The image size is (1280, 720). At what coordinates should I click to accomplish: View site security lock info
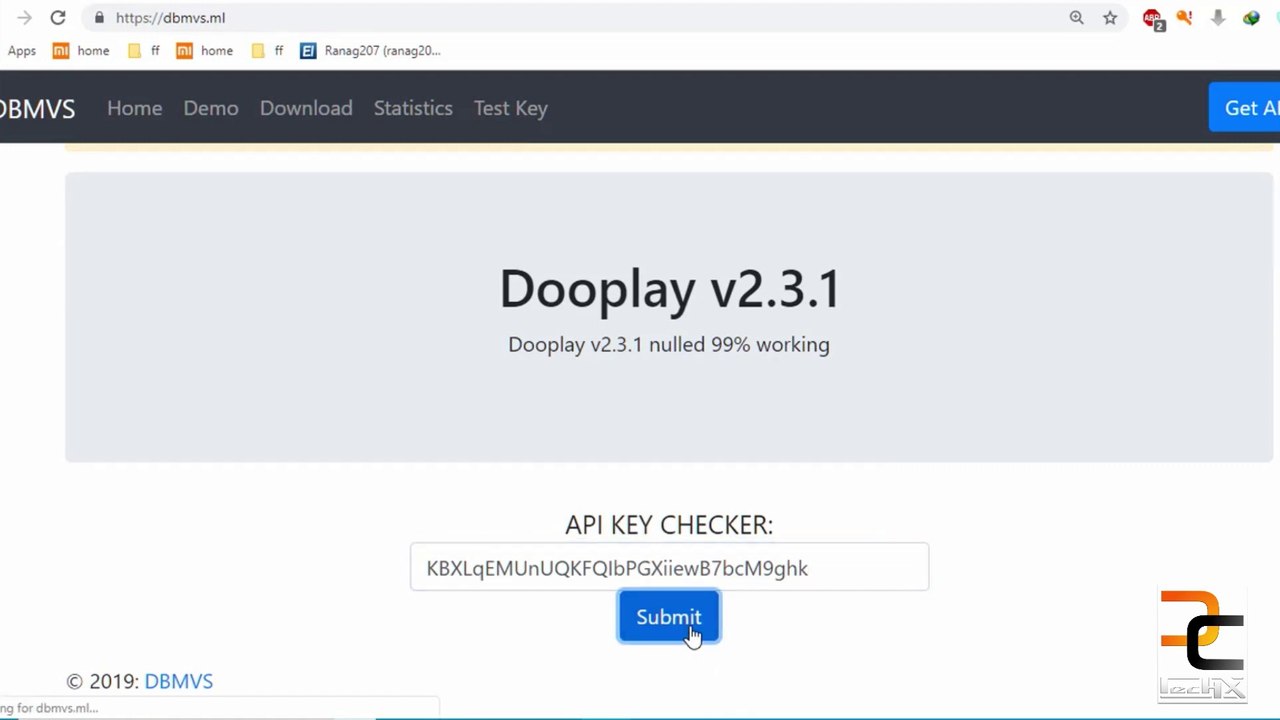click(98, 18)
